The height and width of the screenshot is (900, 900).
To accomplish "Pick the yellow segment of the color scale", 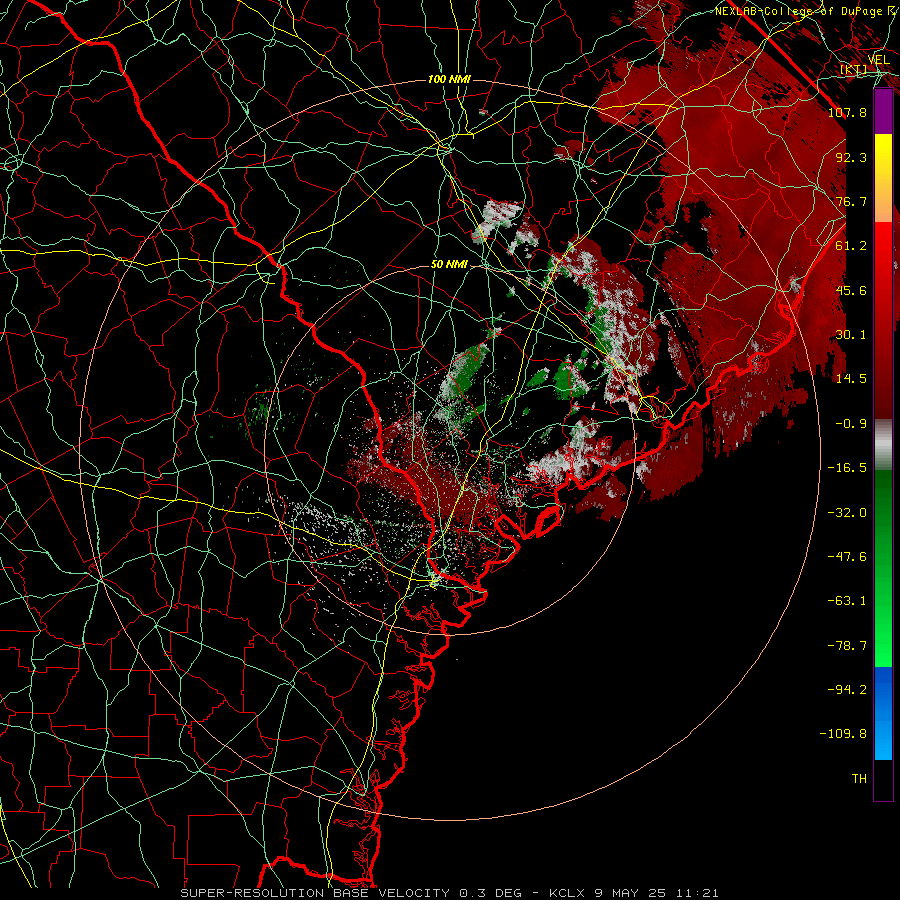I will pyautogui.click(x=883, y=156).
